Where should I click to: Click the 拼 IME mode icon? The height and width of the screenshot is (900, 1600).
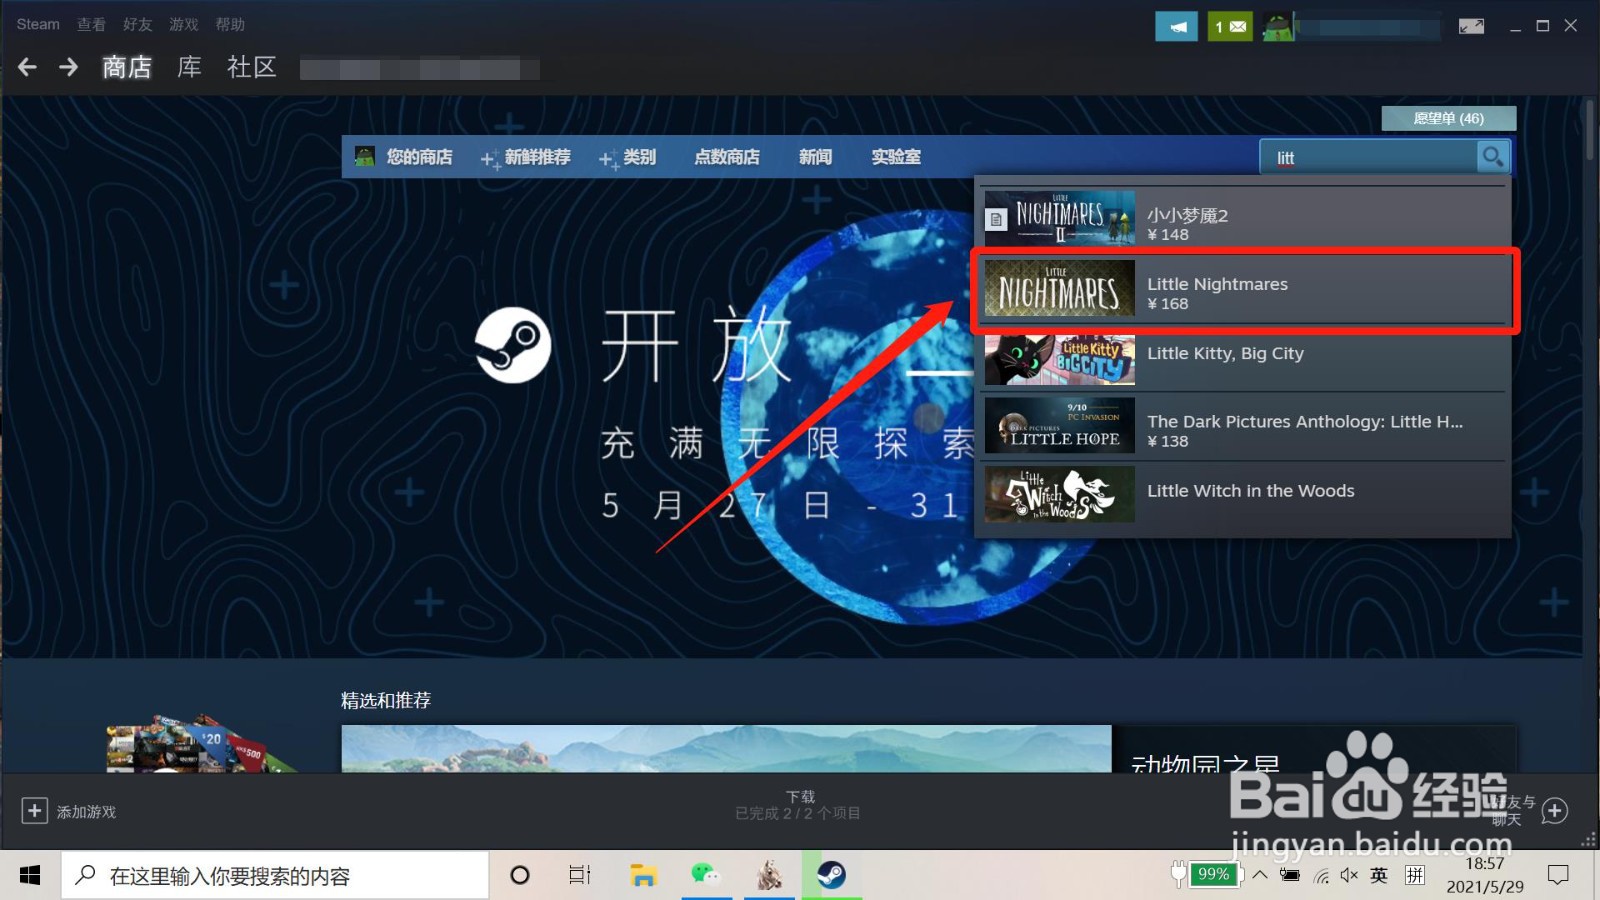click(x=1414, y=876)
